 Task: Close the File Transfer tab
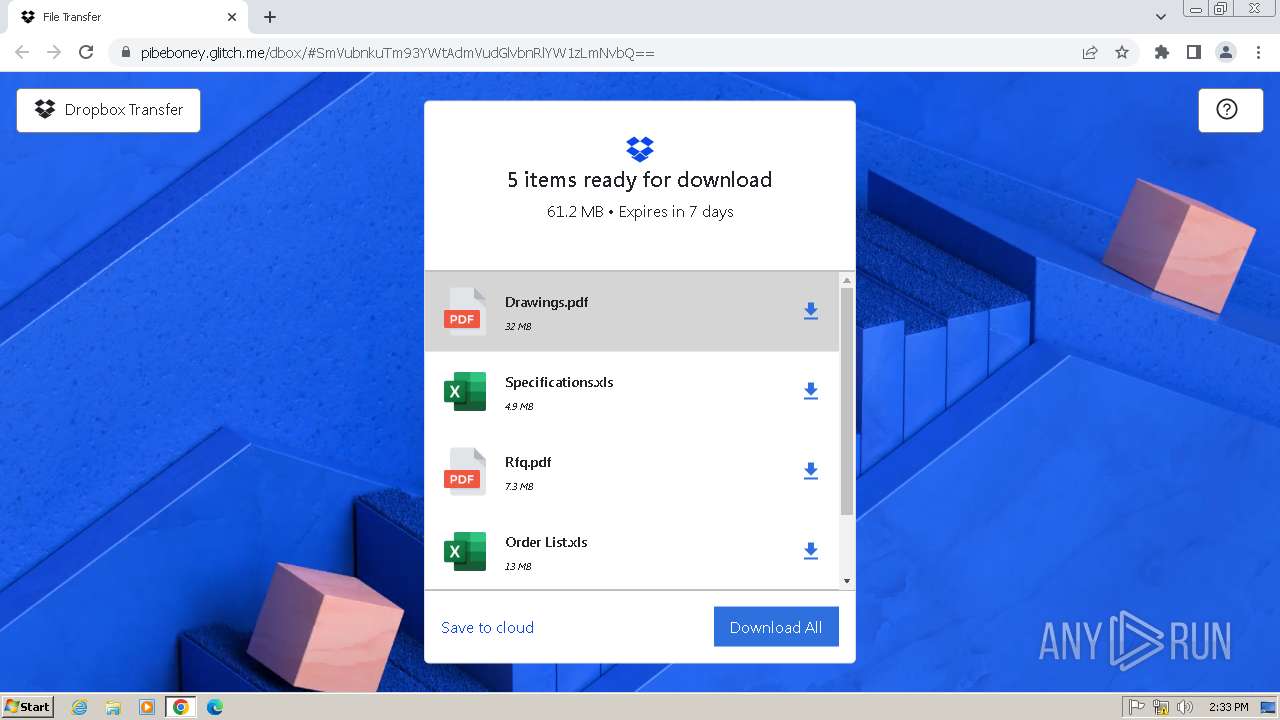point(232,17)
